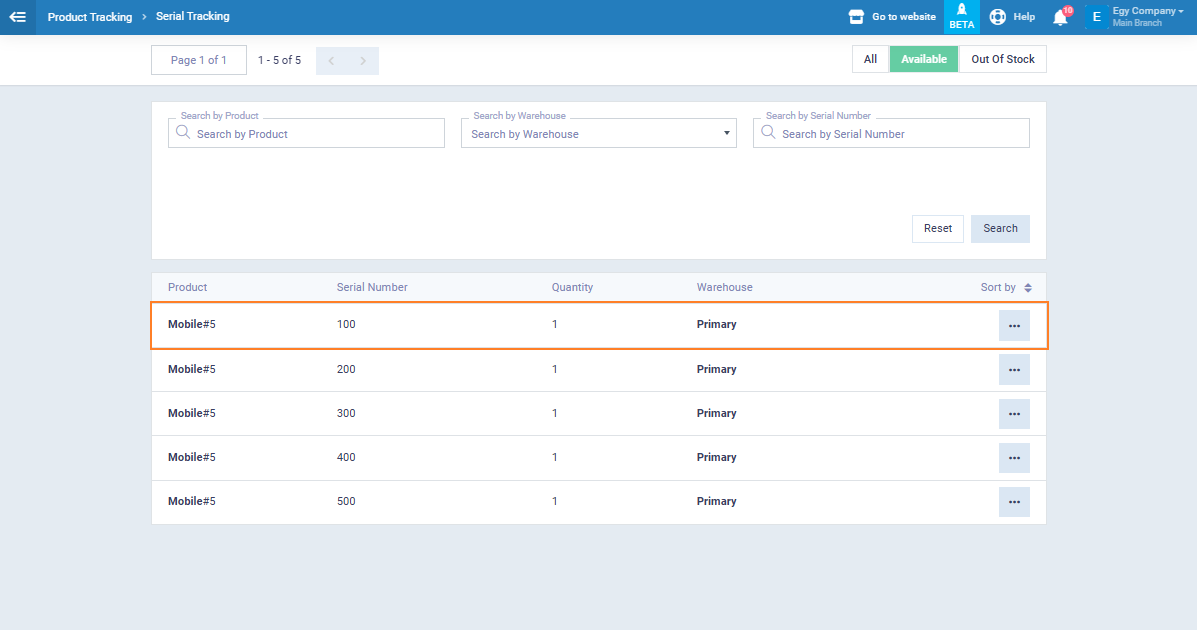Go to next page arrow

[363, 61]
